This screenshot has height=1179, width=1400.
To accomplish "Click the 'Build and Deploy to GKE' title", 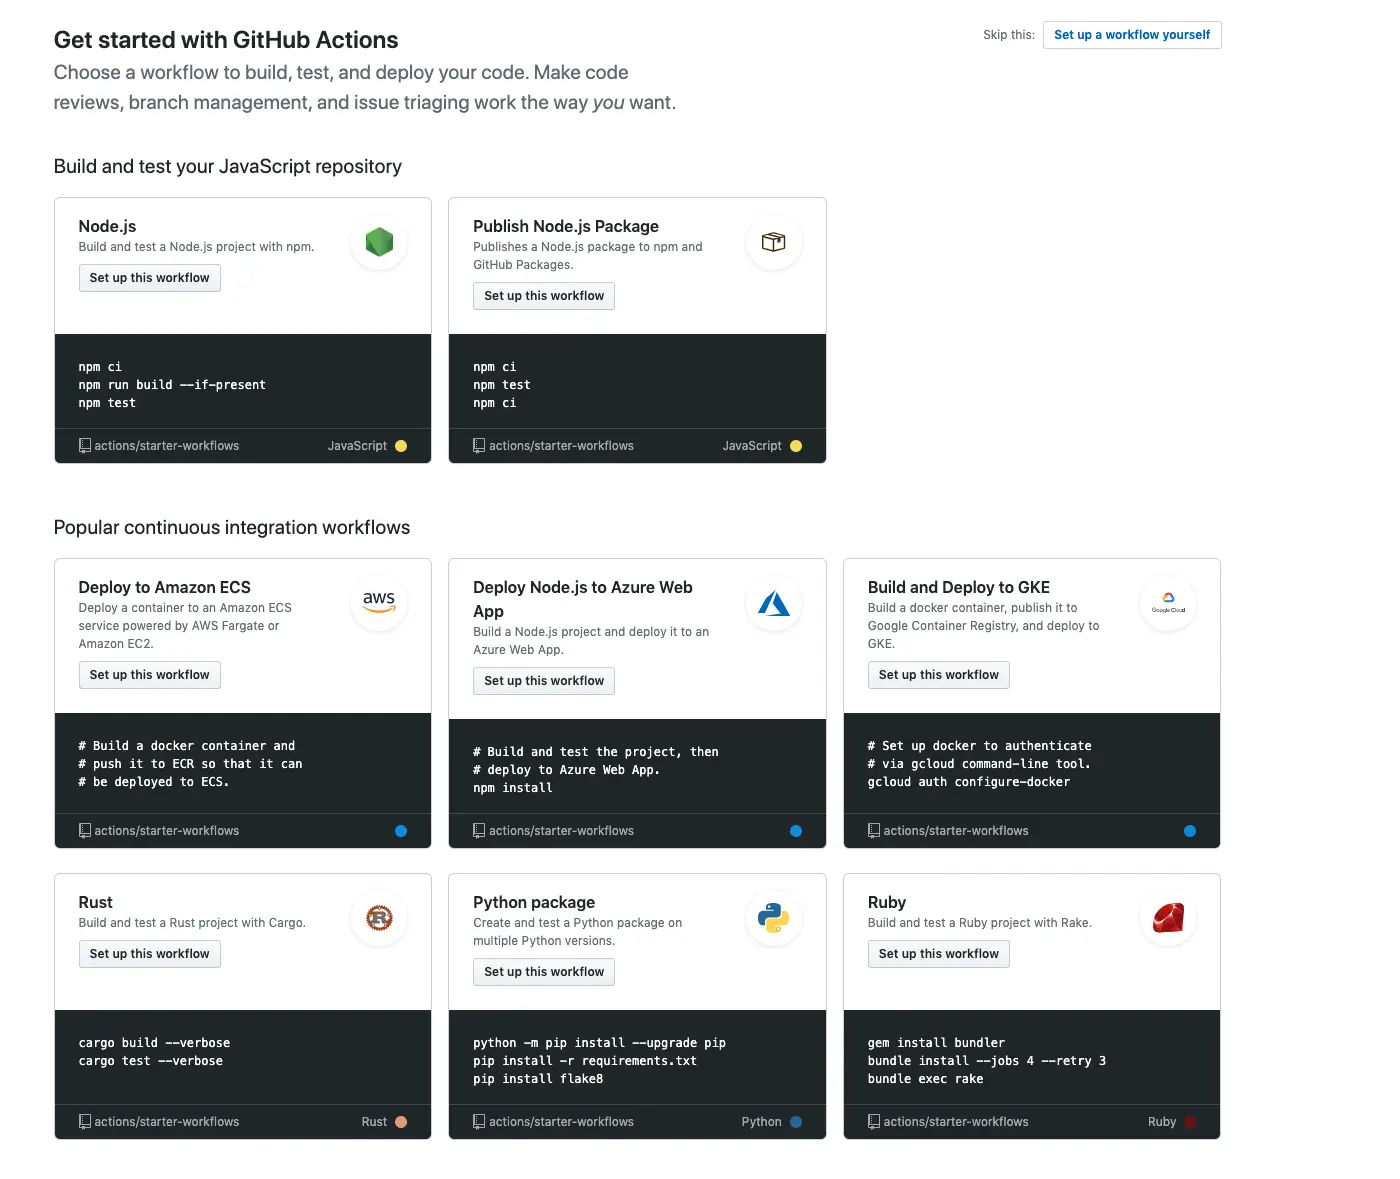I will point(959,588).
